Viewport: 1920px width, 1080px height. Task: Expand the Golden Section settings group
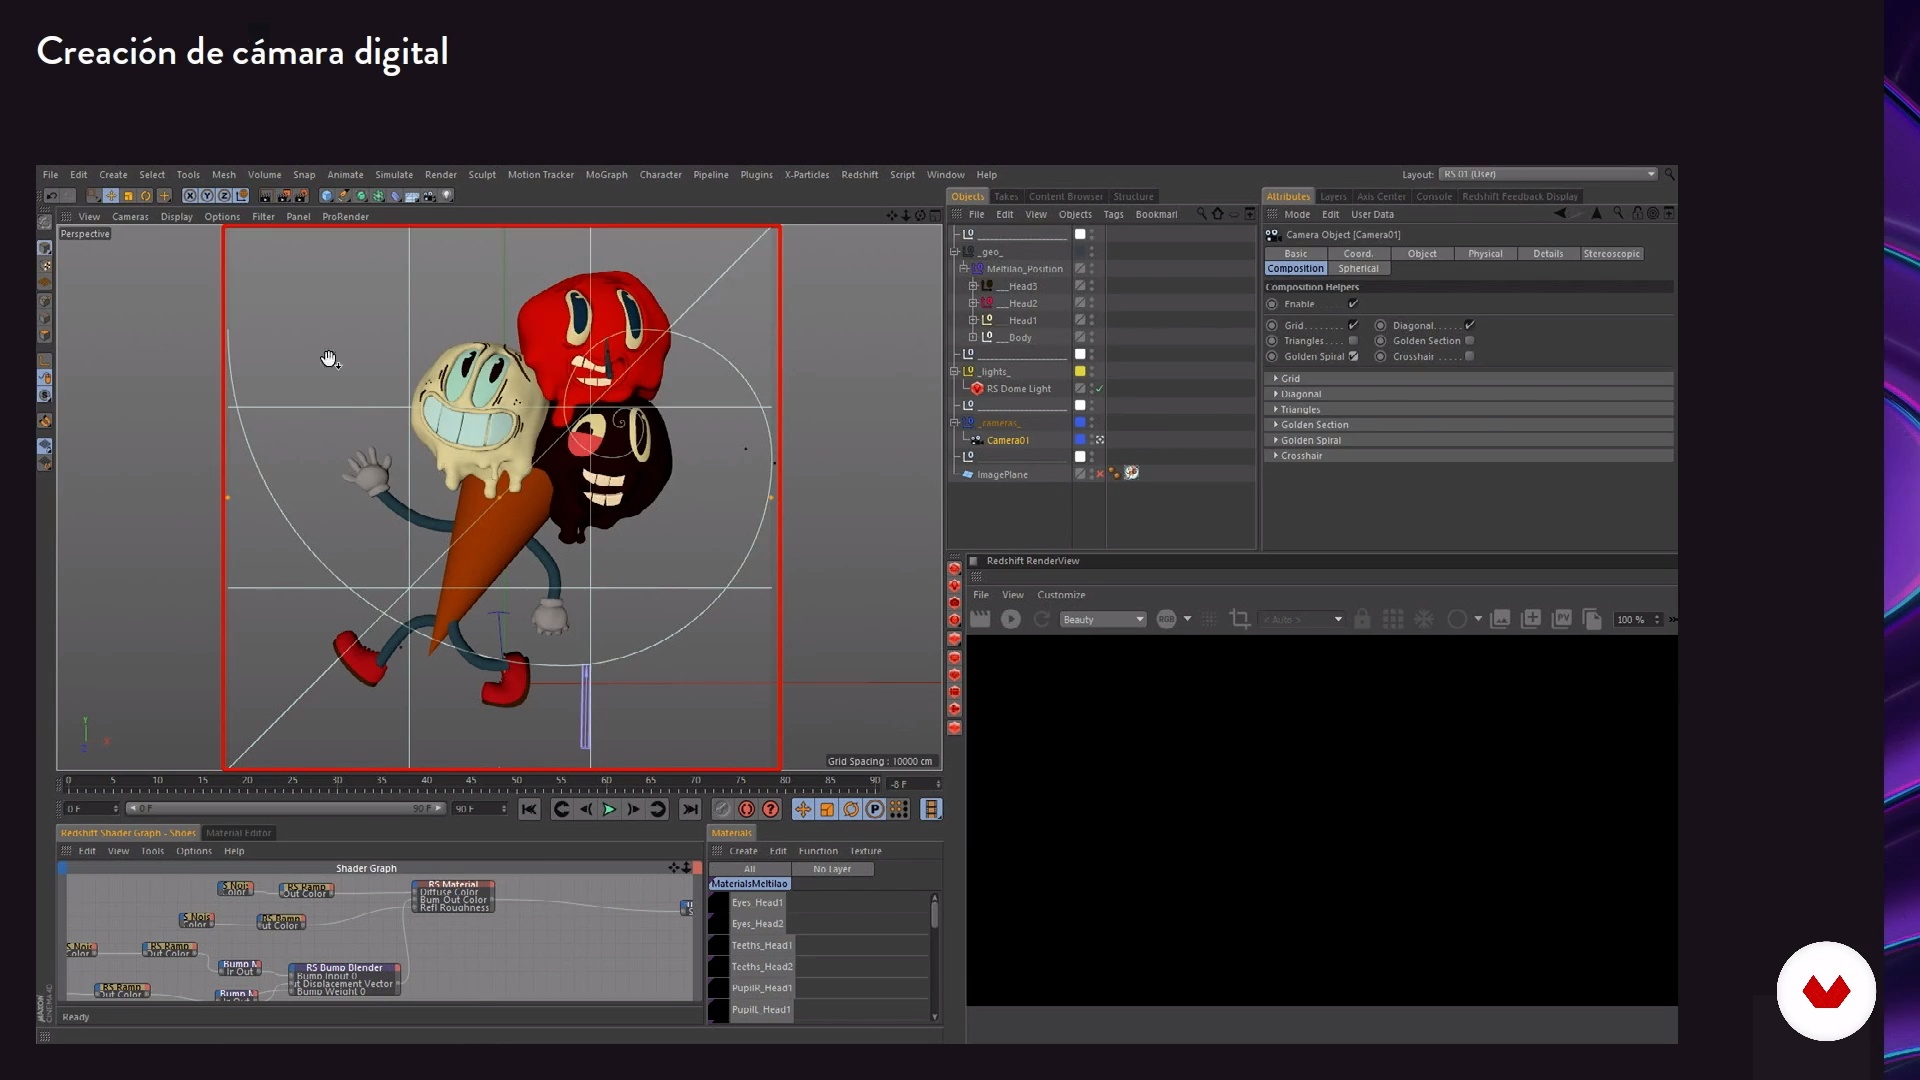[x=1469, y=425]
